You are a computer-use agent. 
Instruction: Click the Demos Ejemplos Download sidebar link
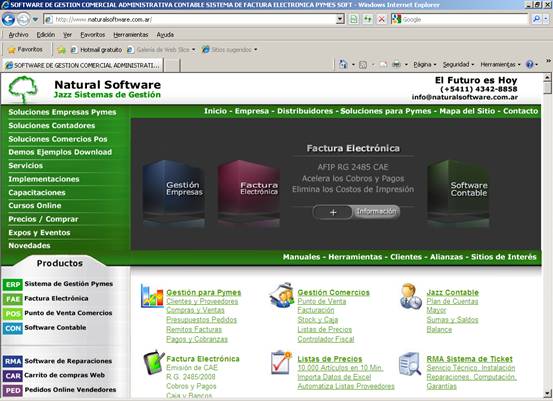pyautogui.click(x=60, y=152)
